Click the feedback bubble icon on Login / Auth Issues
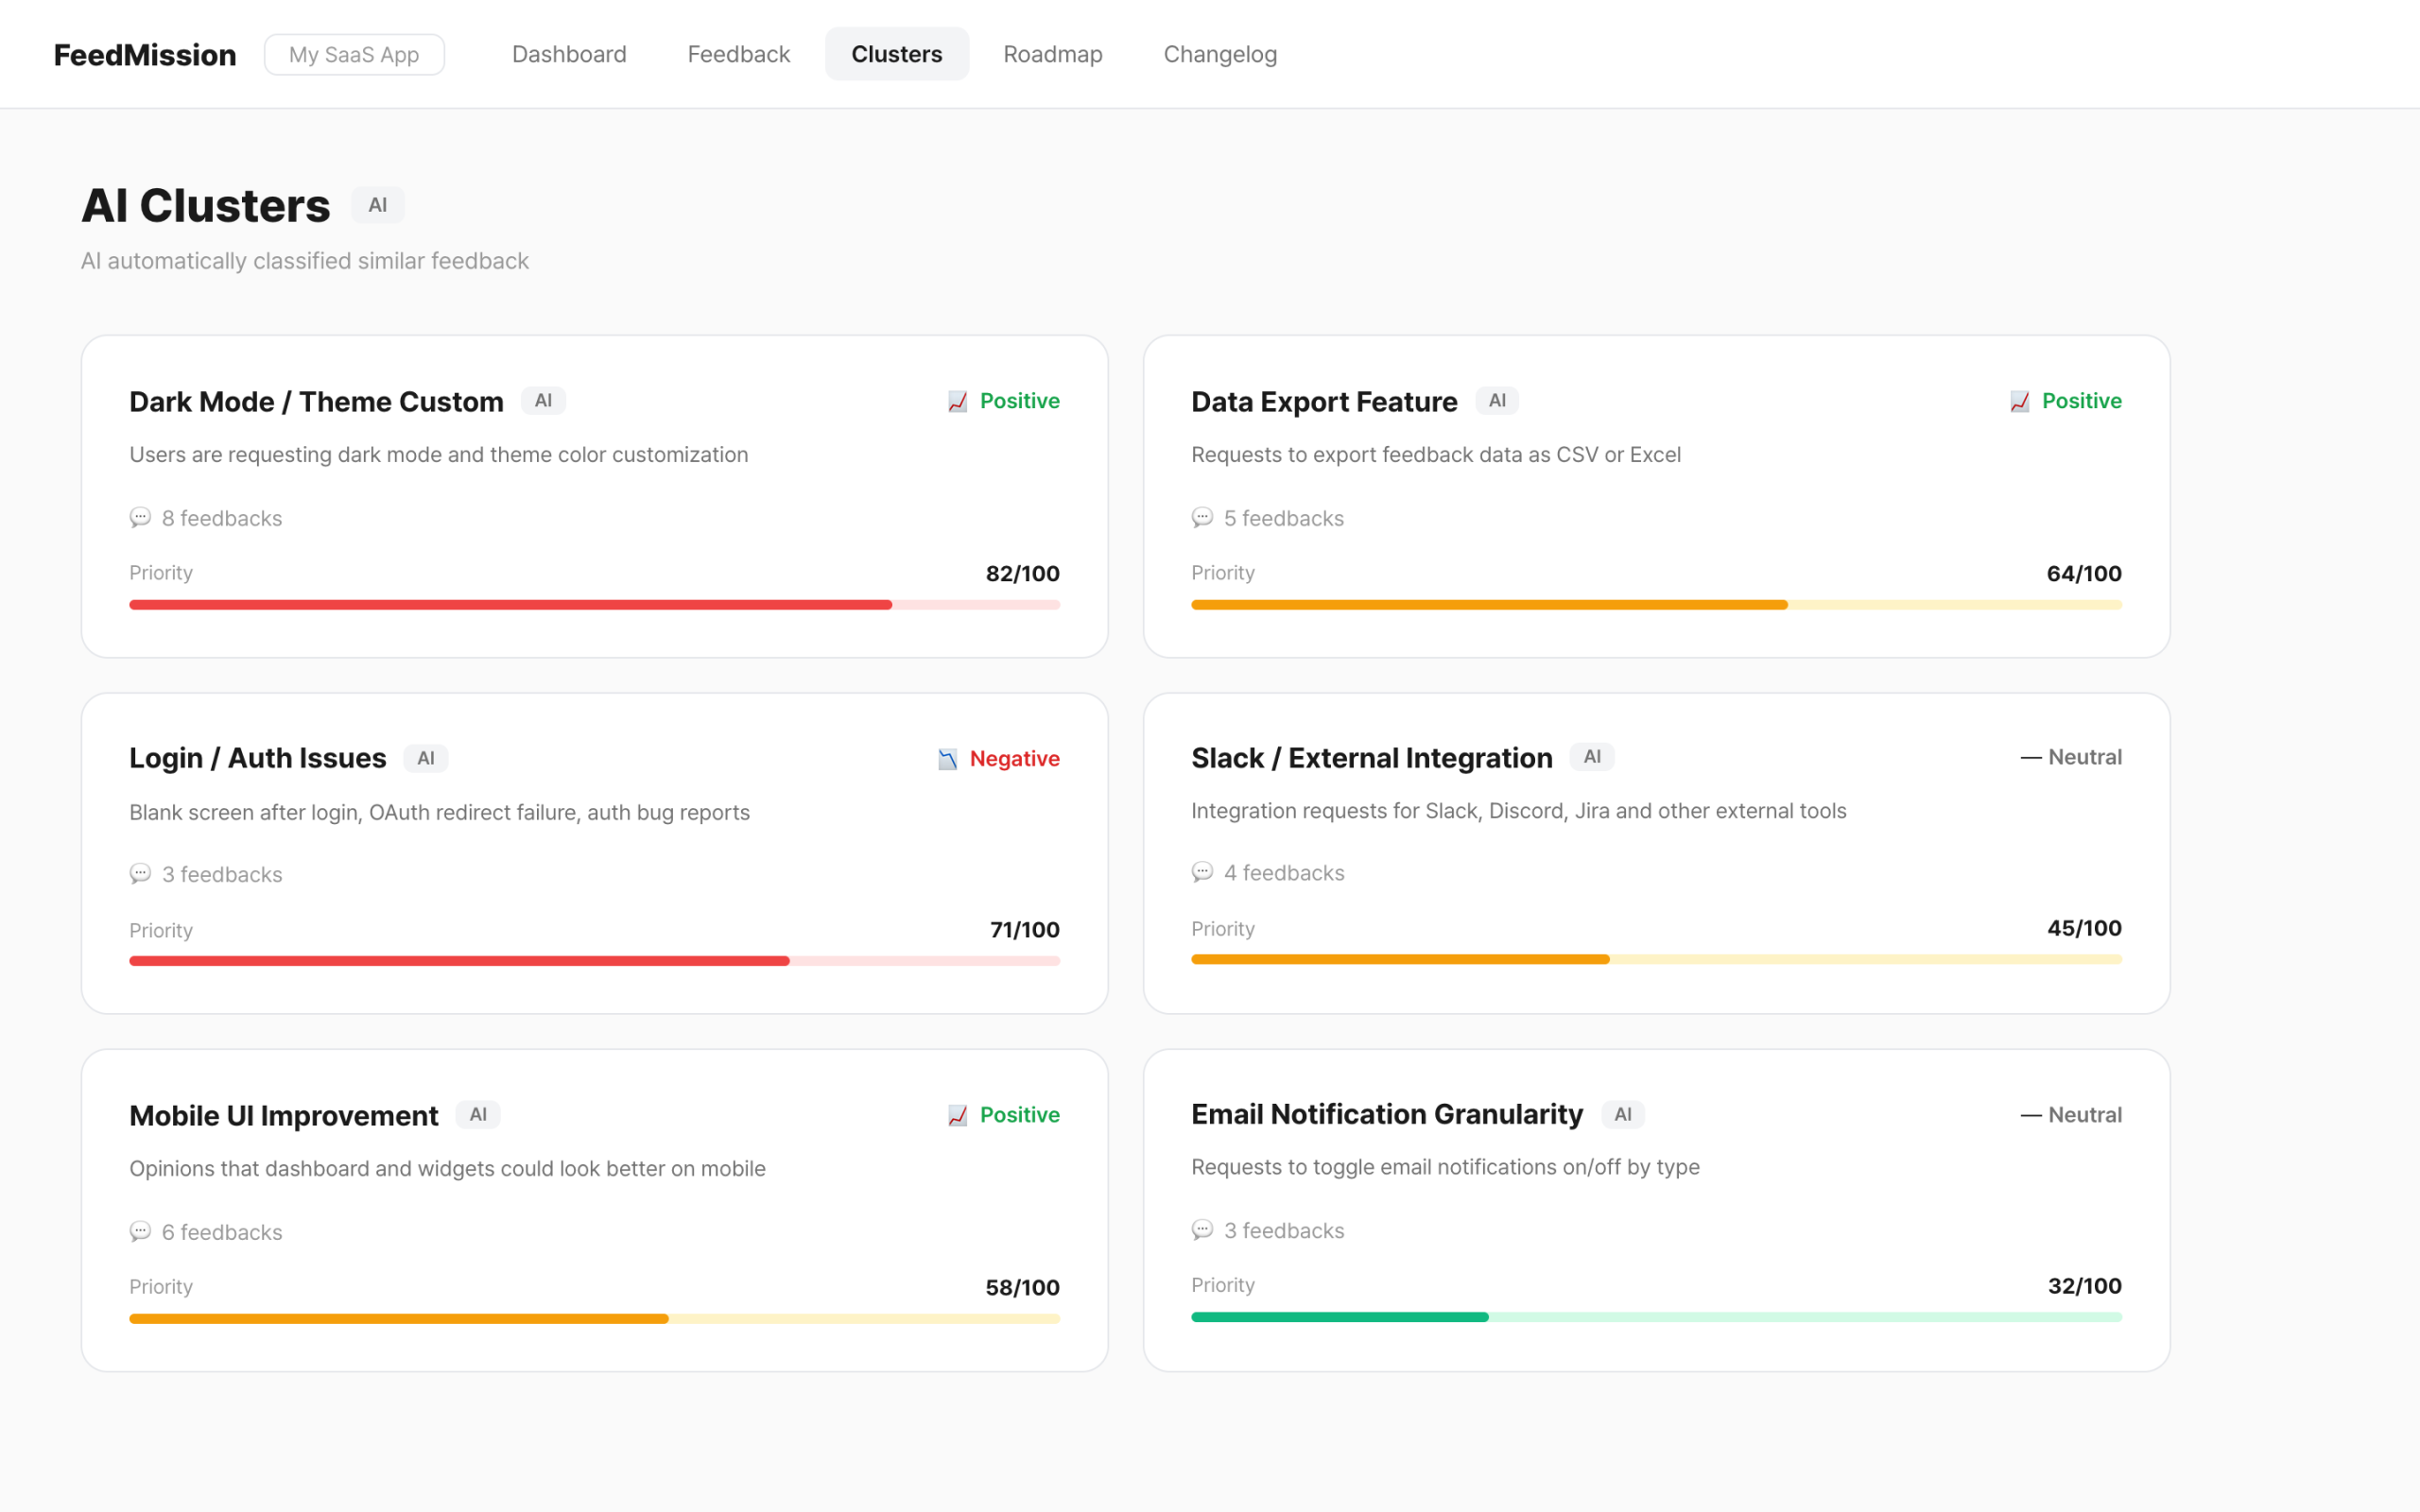 click(141, 874)
